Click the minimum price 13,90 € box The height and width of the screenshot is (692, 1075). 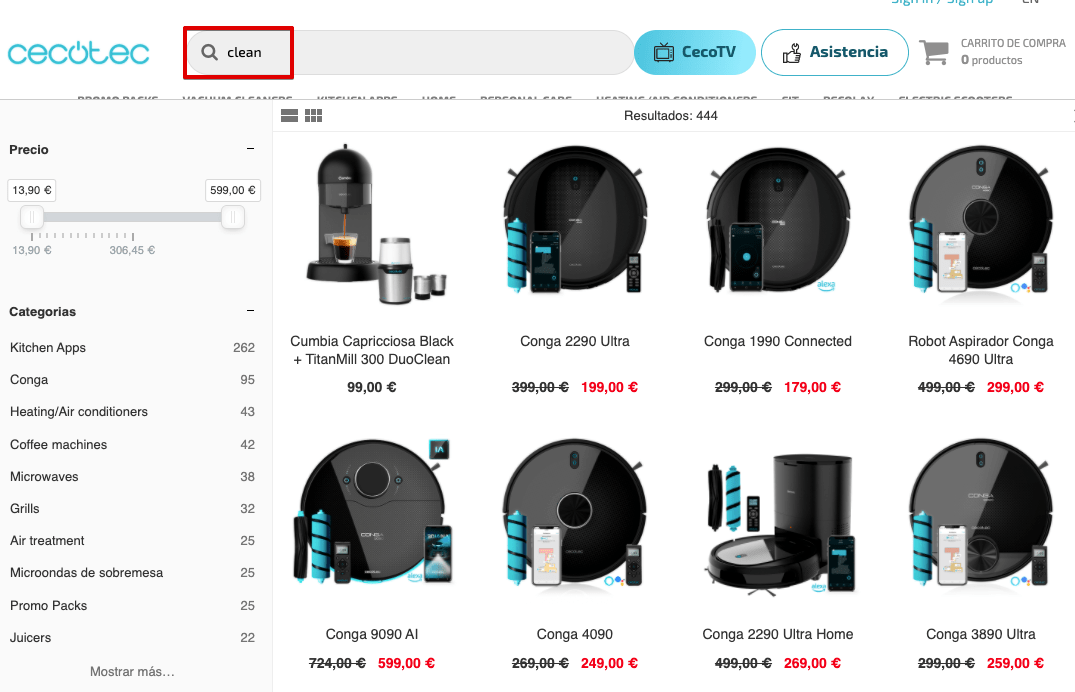pos(32,190)
